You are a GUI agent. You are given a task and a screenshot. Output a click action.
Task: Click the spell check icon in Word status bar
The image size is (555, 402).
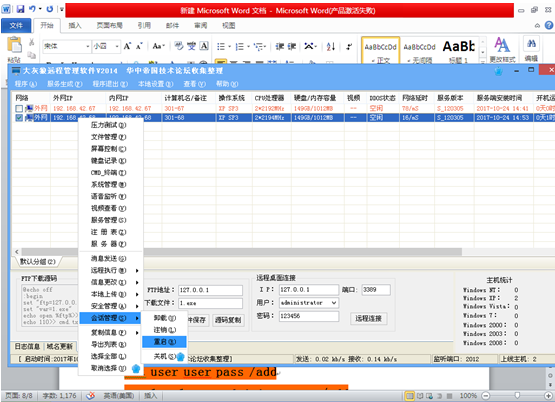click(91, 396)
